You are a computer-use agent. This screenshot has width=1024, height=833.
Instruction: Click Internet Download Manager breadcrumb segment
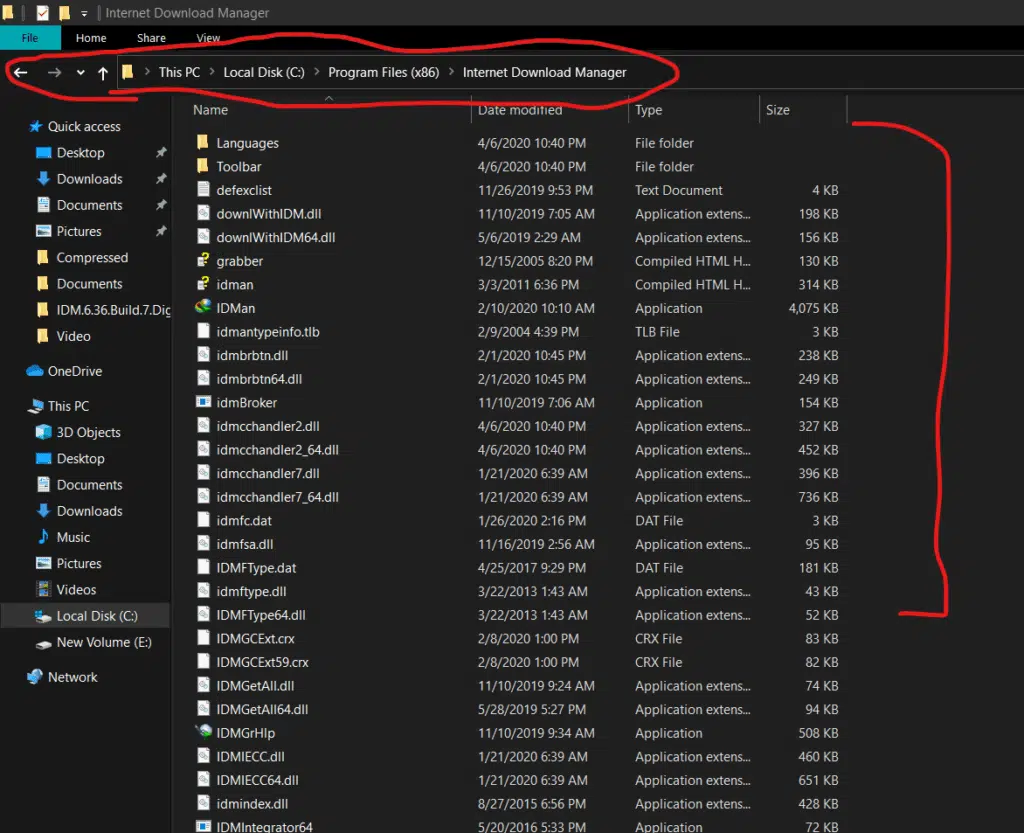pos(544,72)
